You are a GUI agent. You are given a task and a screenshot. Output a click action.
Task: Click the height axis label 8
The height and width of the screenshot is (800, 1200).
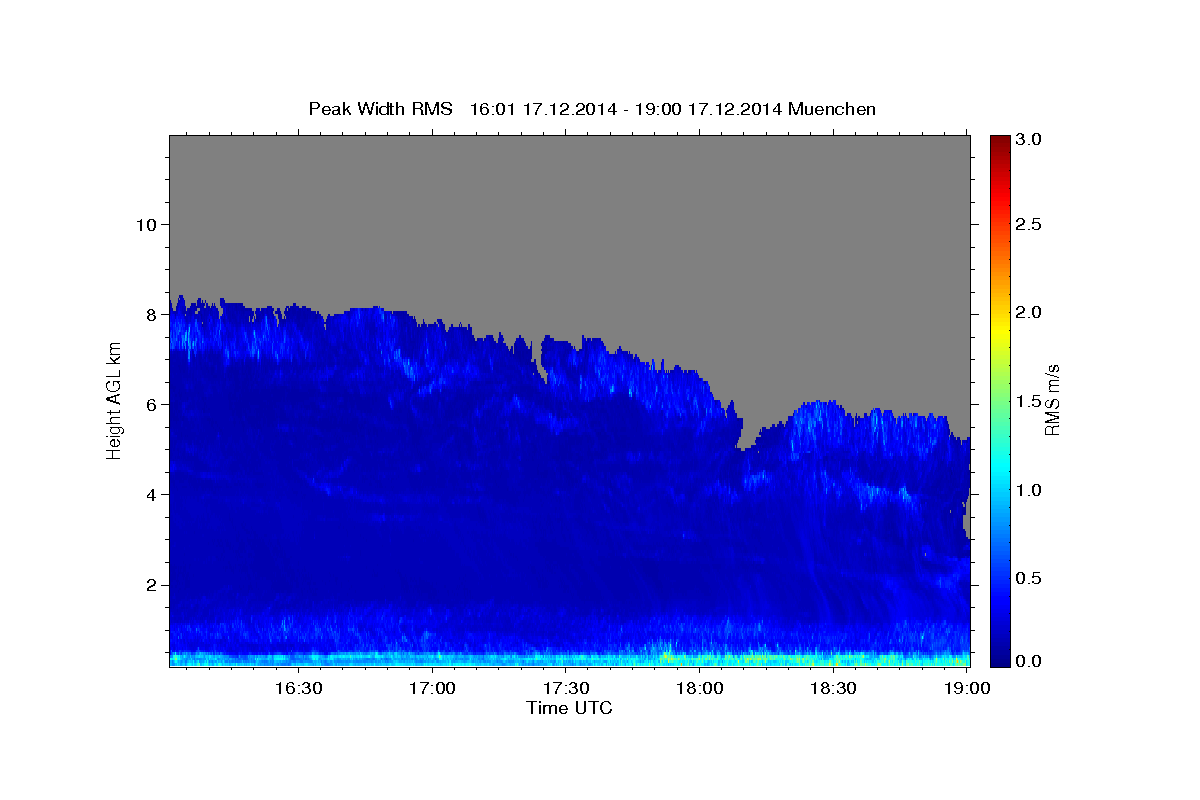pos(150,314)
